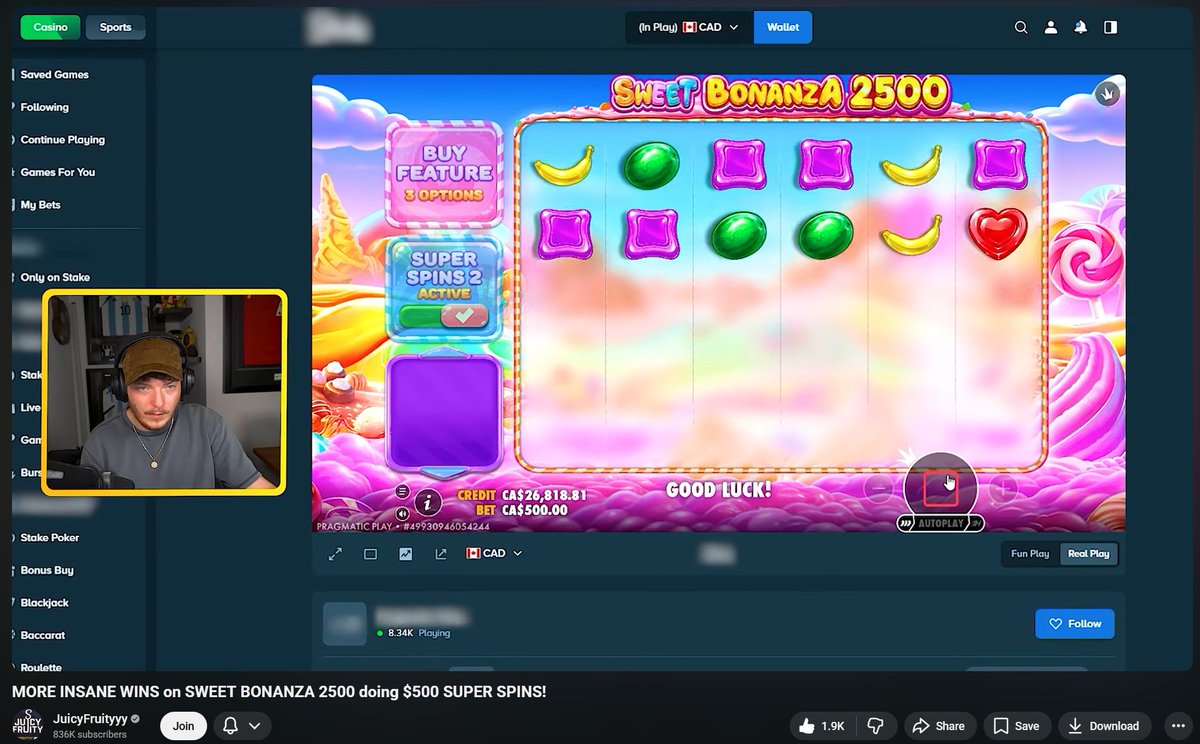Toggle the side panel icon in header
The image size is (1200, 744).
[x=1110, y=27]
